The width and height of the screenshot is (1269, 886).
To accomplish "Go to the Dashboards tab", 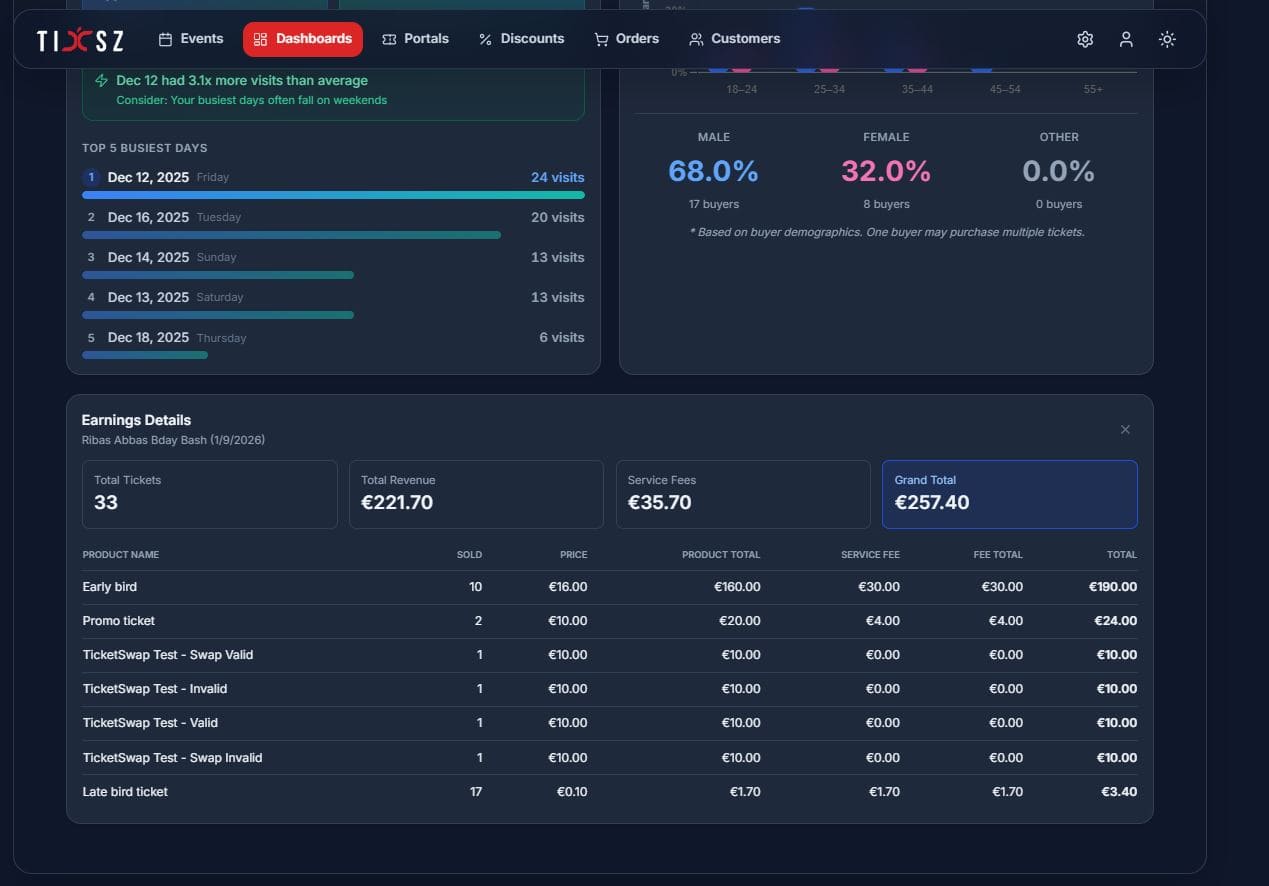I will pos(303,39).
